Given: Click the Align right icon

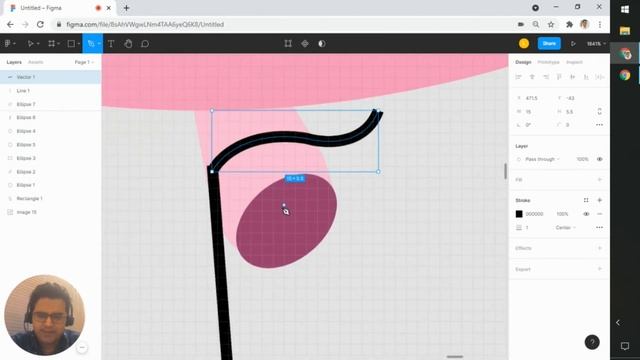Looking at the screenshot, I should point(546,77).
